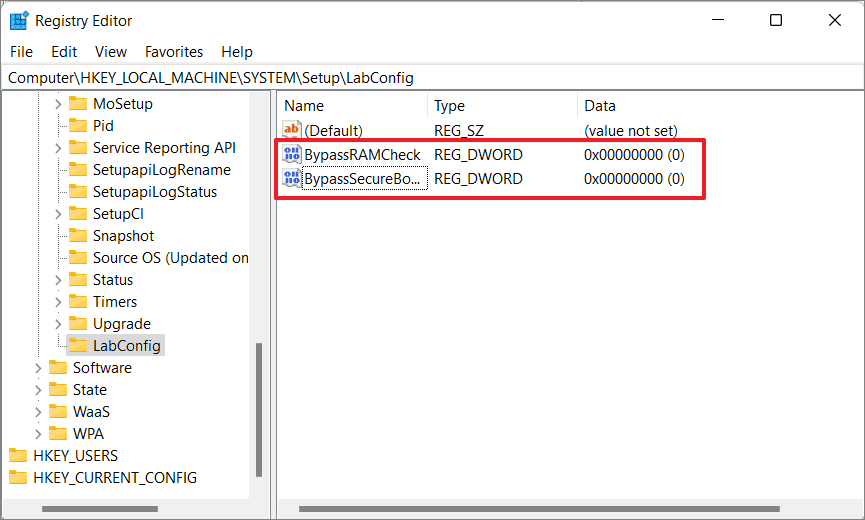Click the SetupapiLogStatus folder icon
Viewport: 865px width, 520px height.
78,192
